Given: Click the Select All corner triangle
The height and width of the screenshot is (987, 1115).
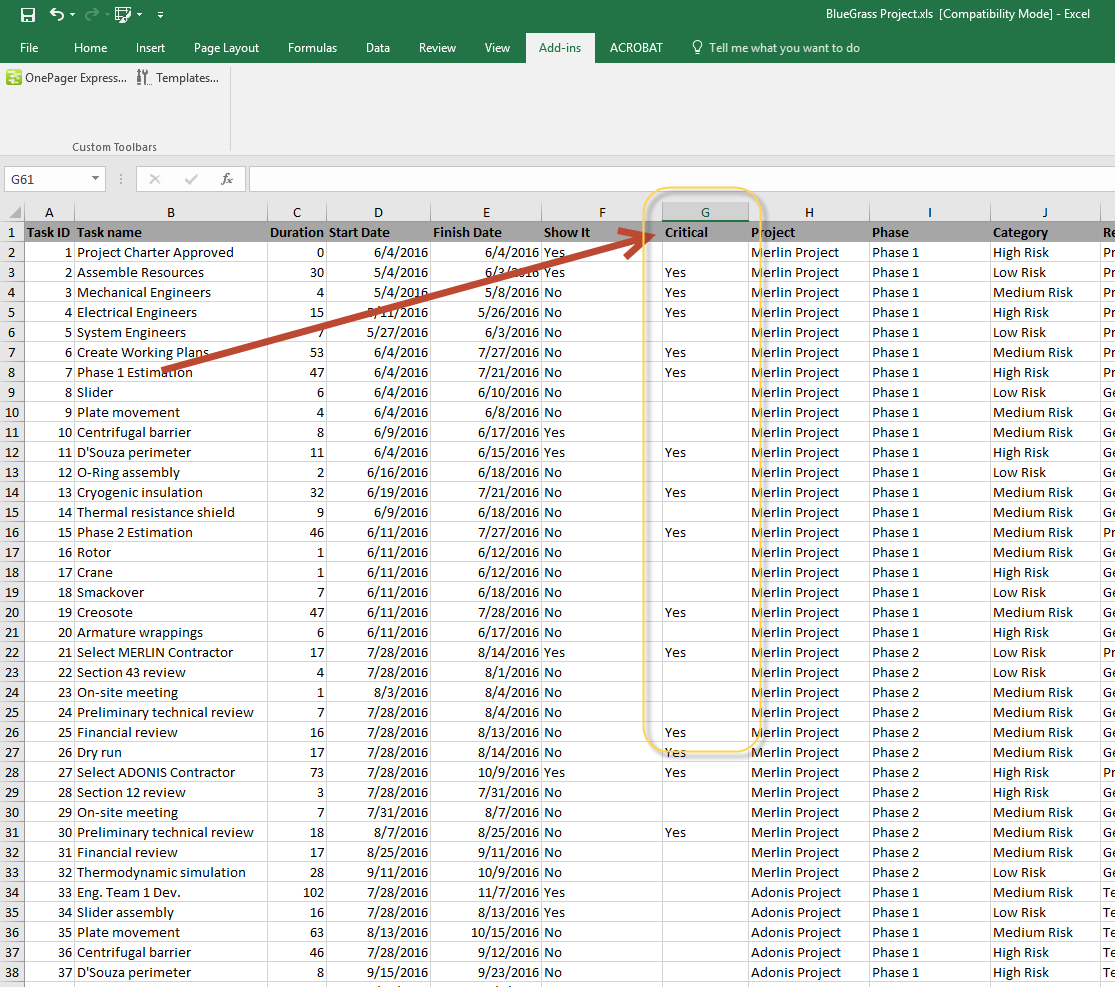Looking at the screenshot, I should pos(14,213).
